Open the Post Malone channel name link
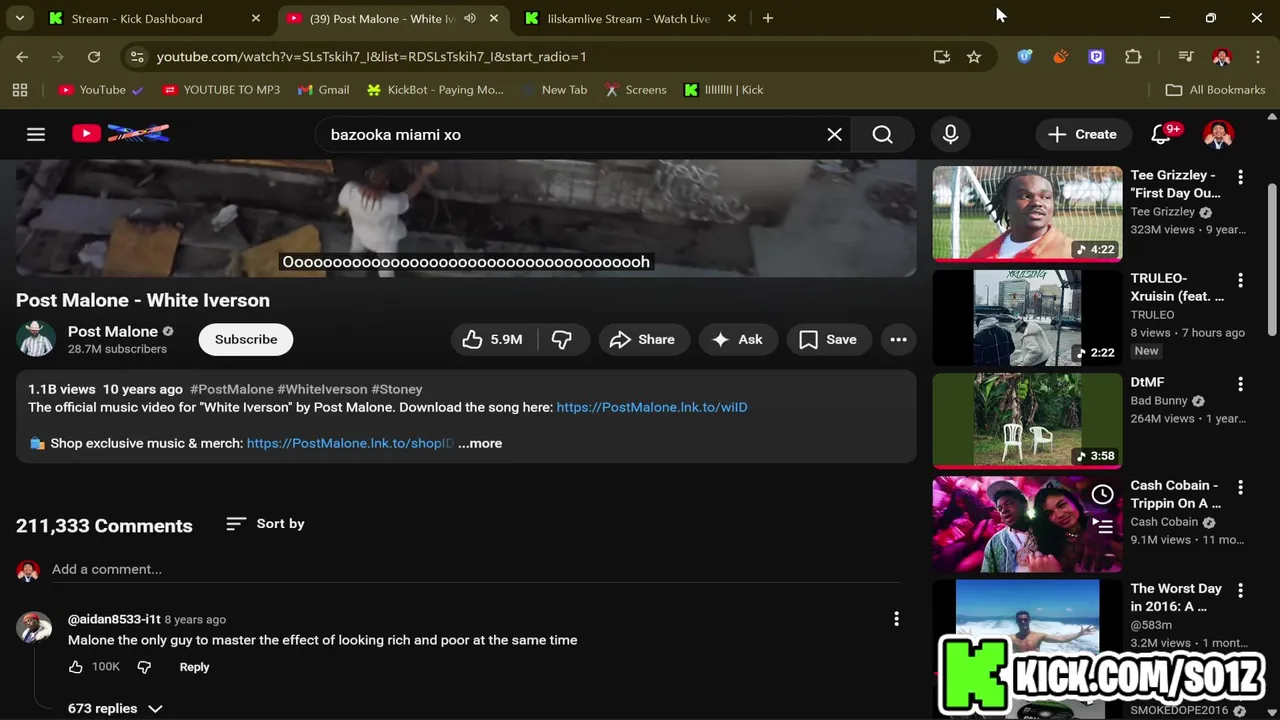The width and height of the screenshot is (1280, 720). point(113,331)
